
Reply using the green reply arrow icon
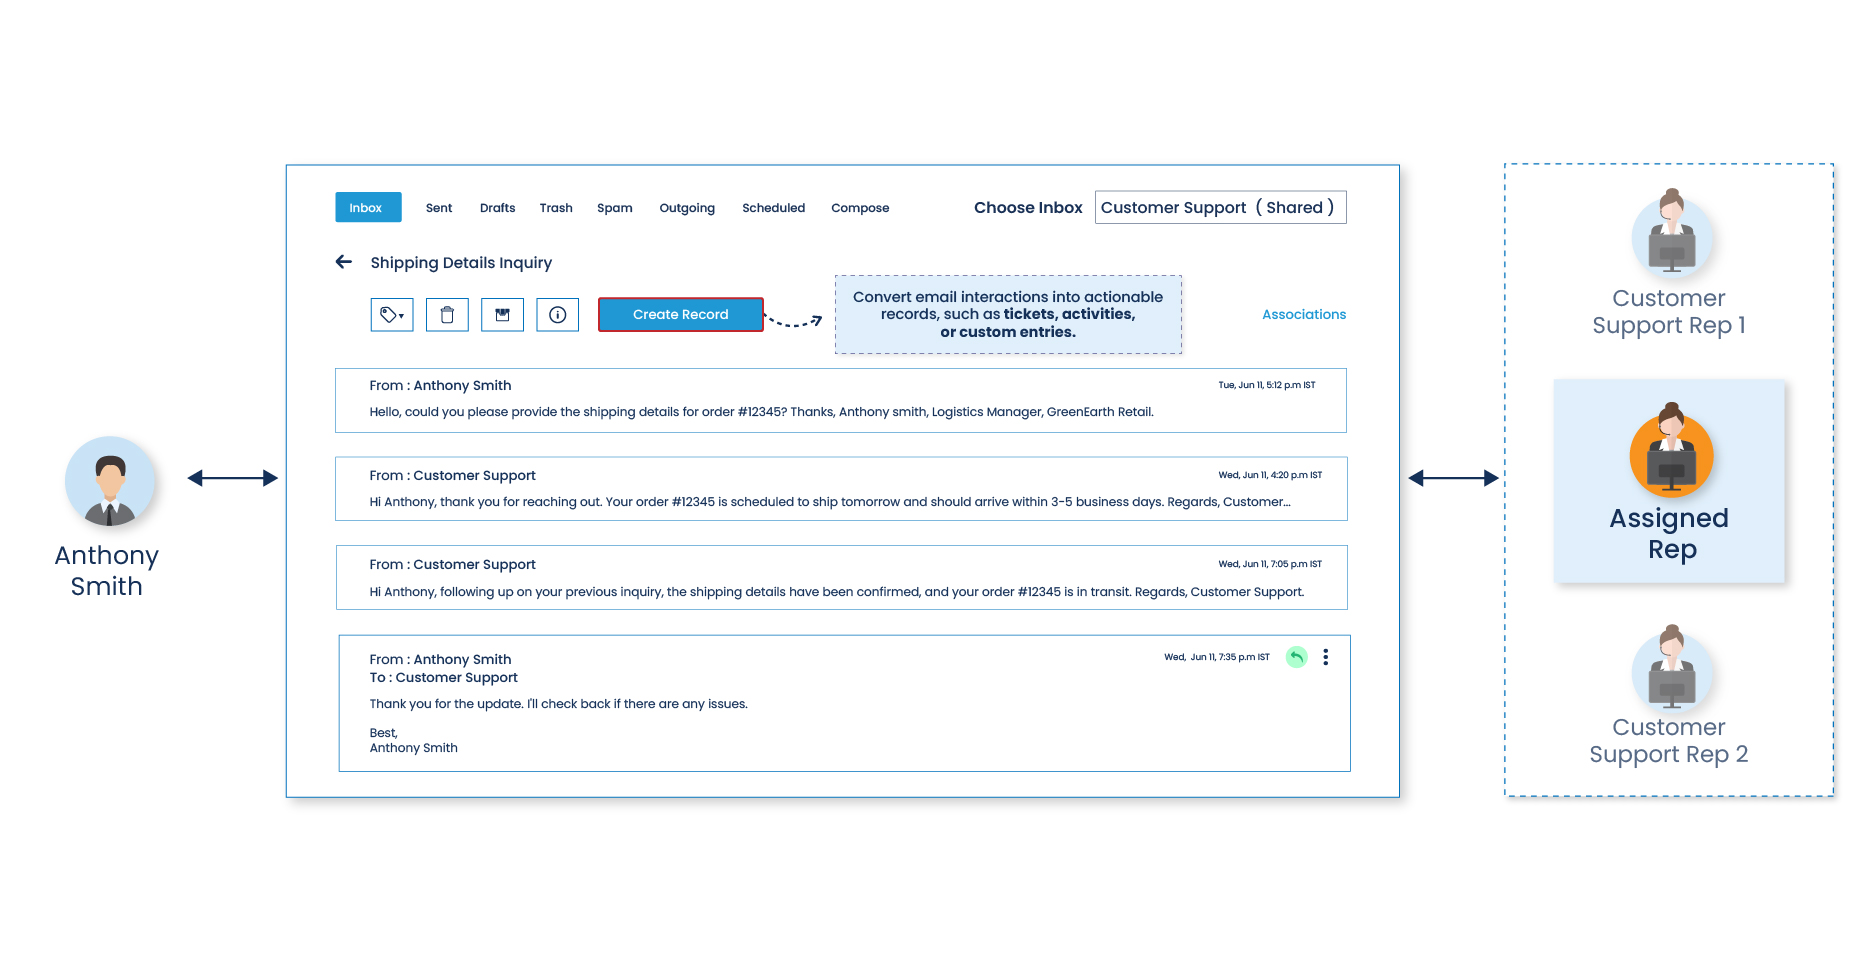[x=1296, y=657]
